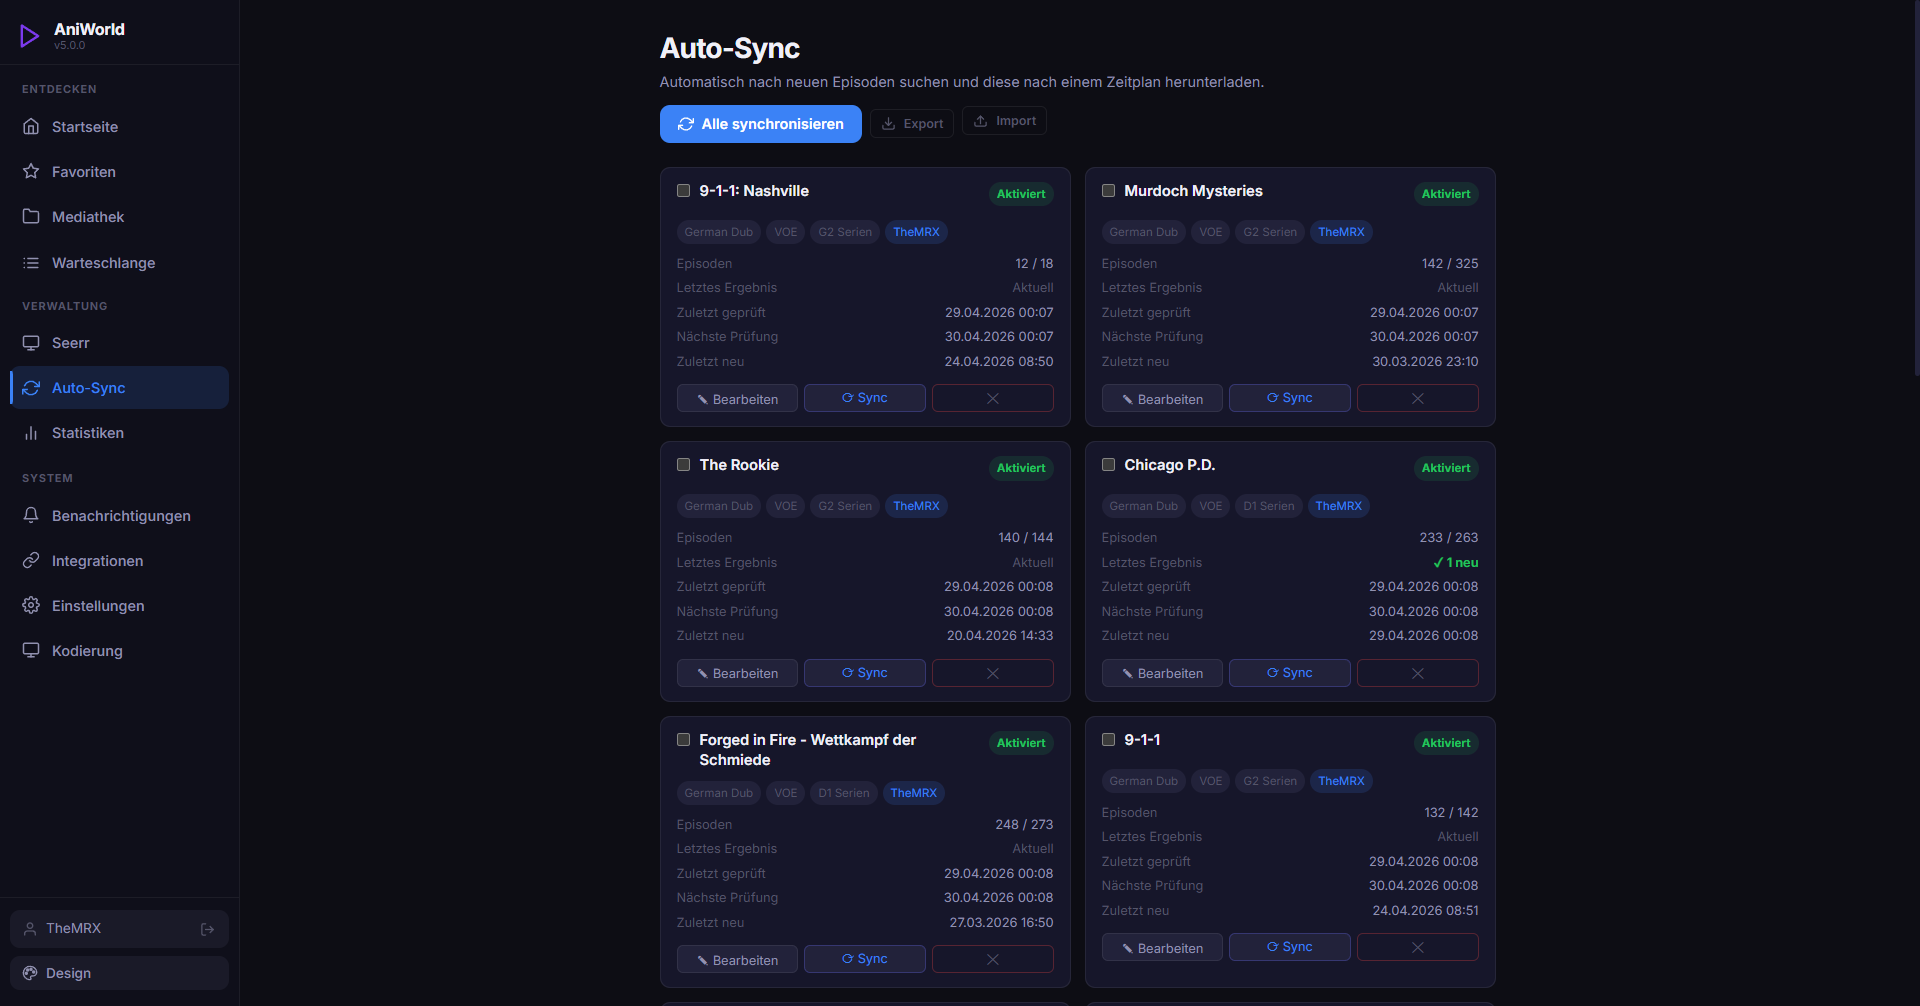Remove the 9-1-1 sync job with X

point(1418,947)
